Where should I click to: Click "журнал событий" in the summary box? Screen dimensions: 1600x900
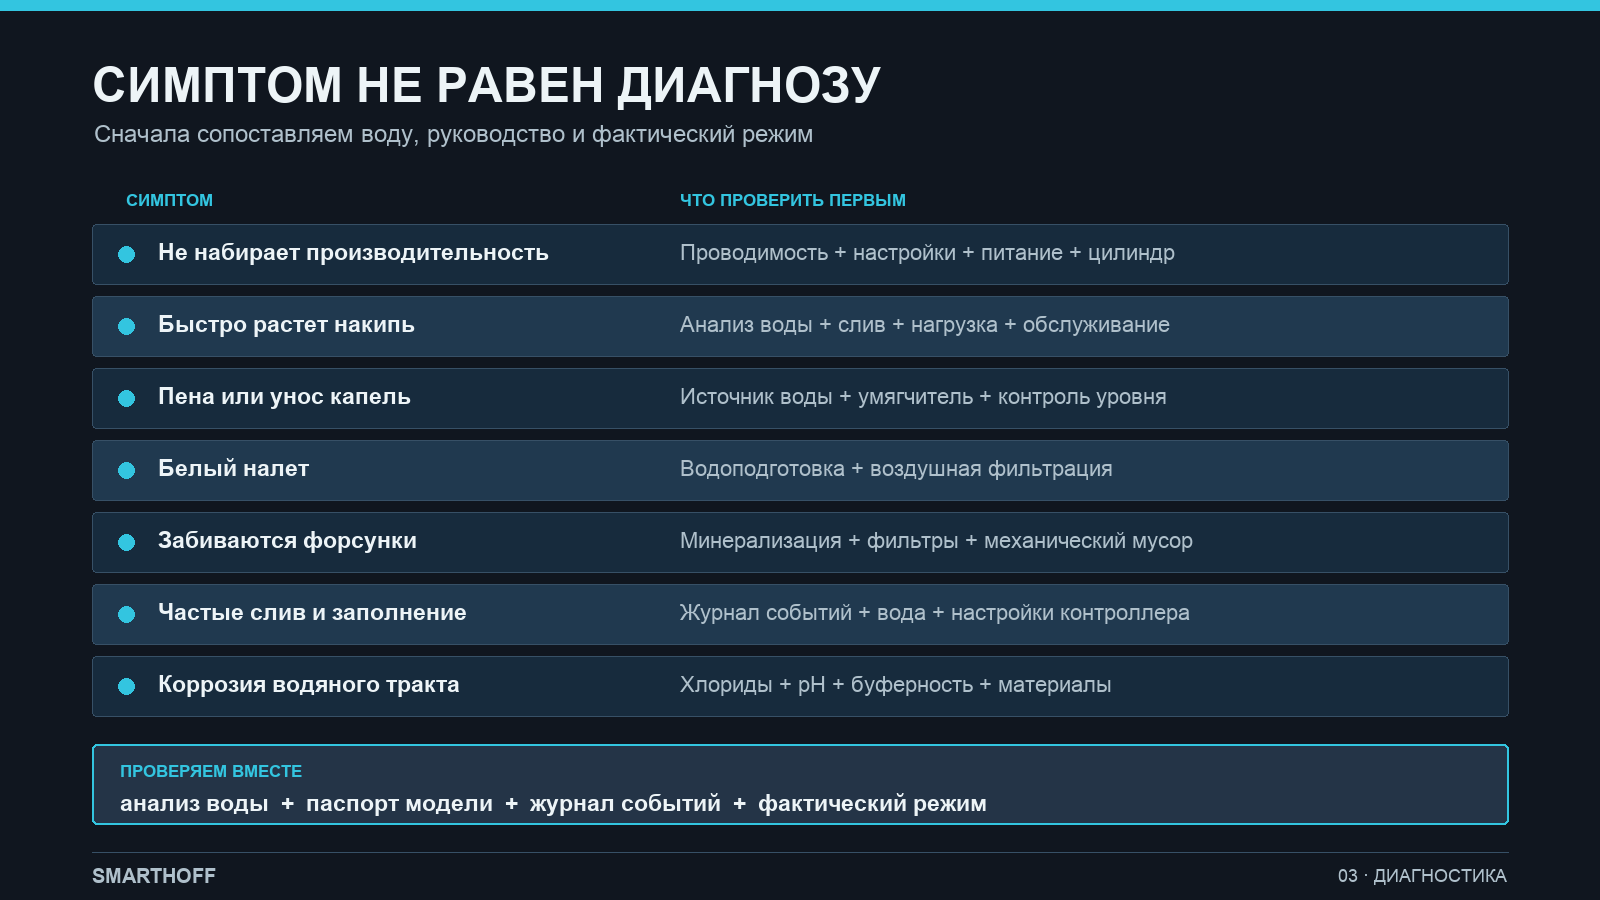click(625, 804)
